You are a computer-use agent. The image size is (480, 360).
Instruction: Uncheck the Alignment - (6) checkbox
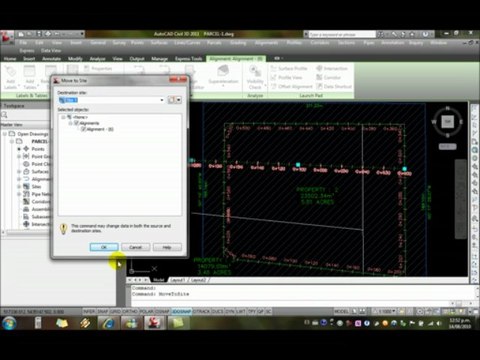(83, 129)
